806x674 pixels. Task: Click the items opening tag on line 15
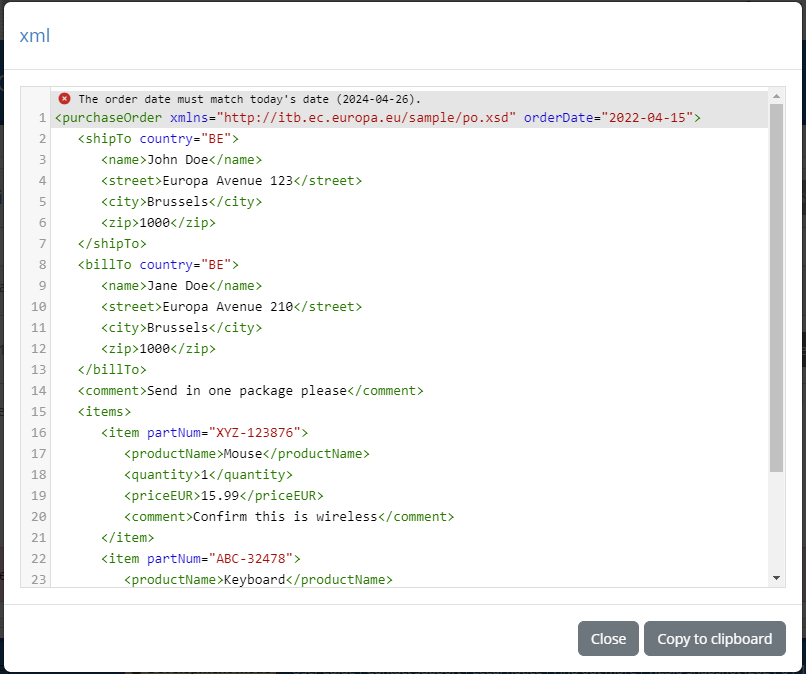(104, 412)
